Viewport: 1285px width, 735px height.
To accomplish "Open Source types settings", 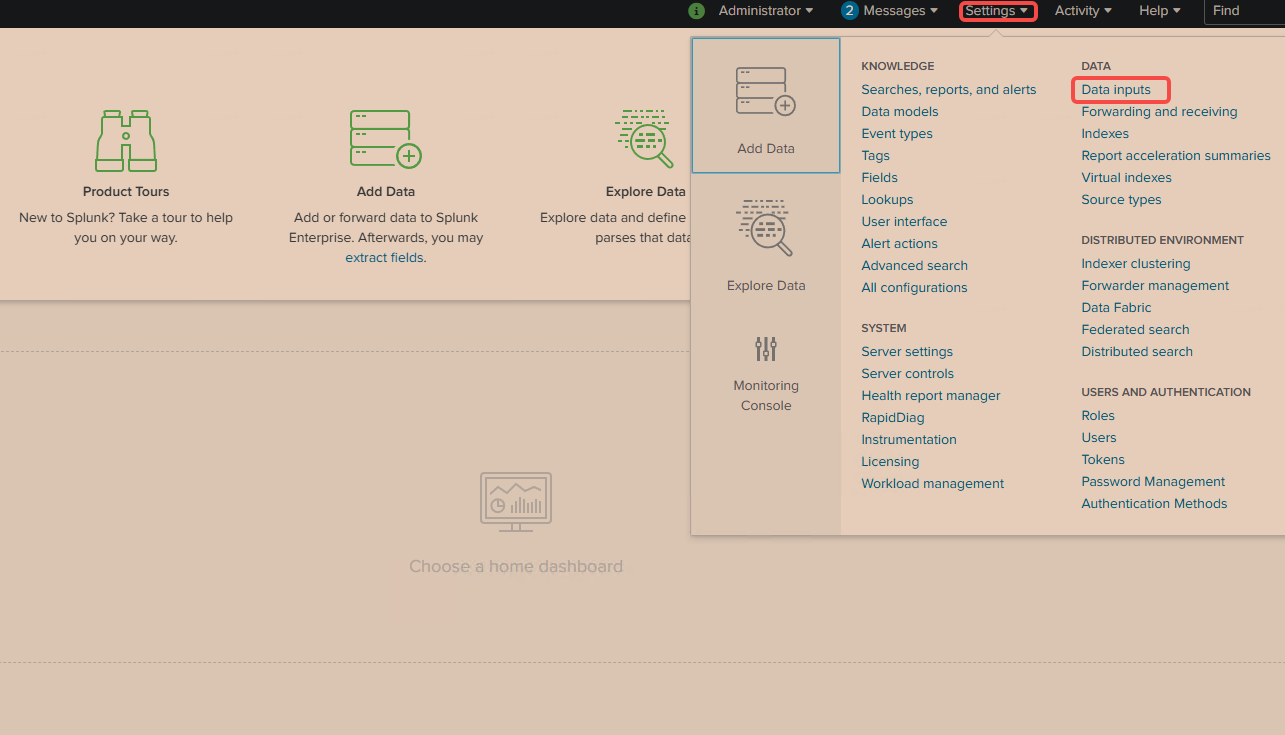I will click(1121, 200).
